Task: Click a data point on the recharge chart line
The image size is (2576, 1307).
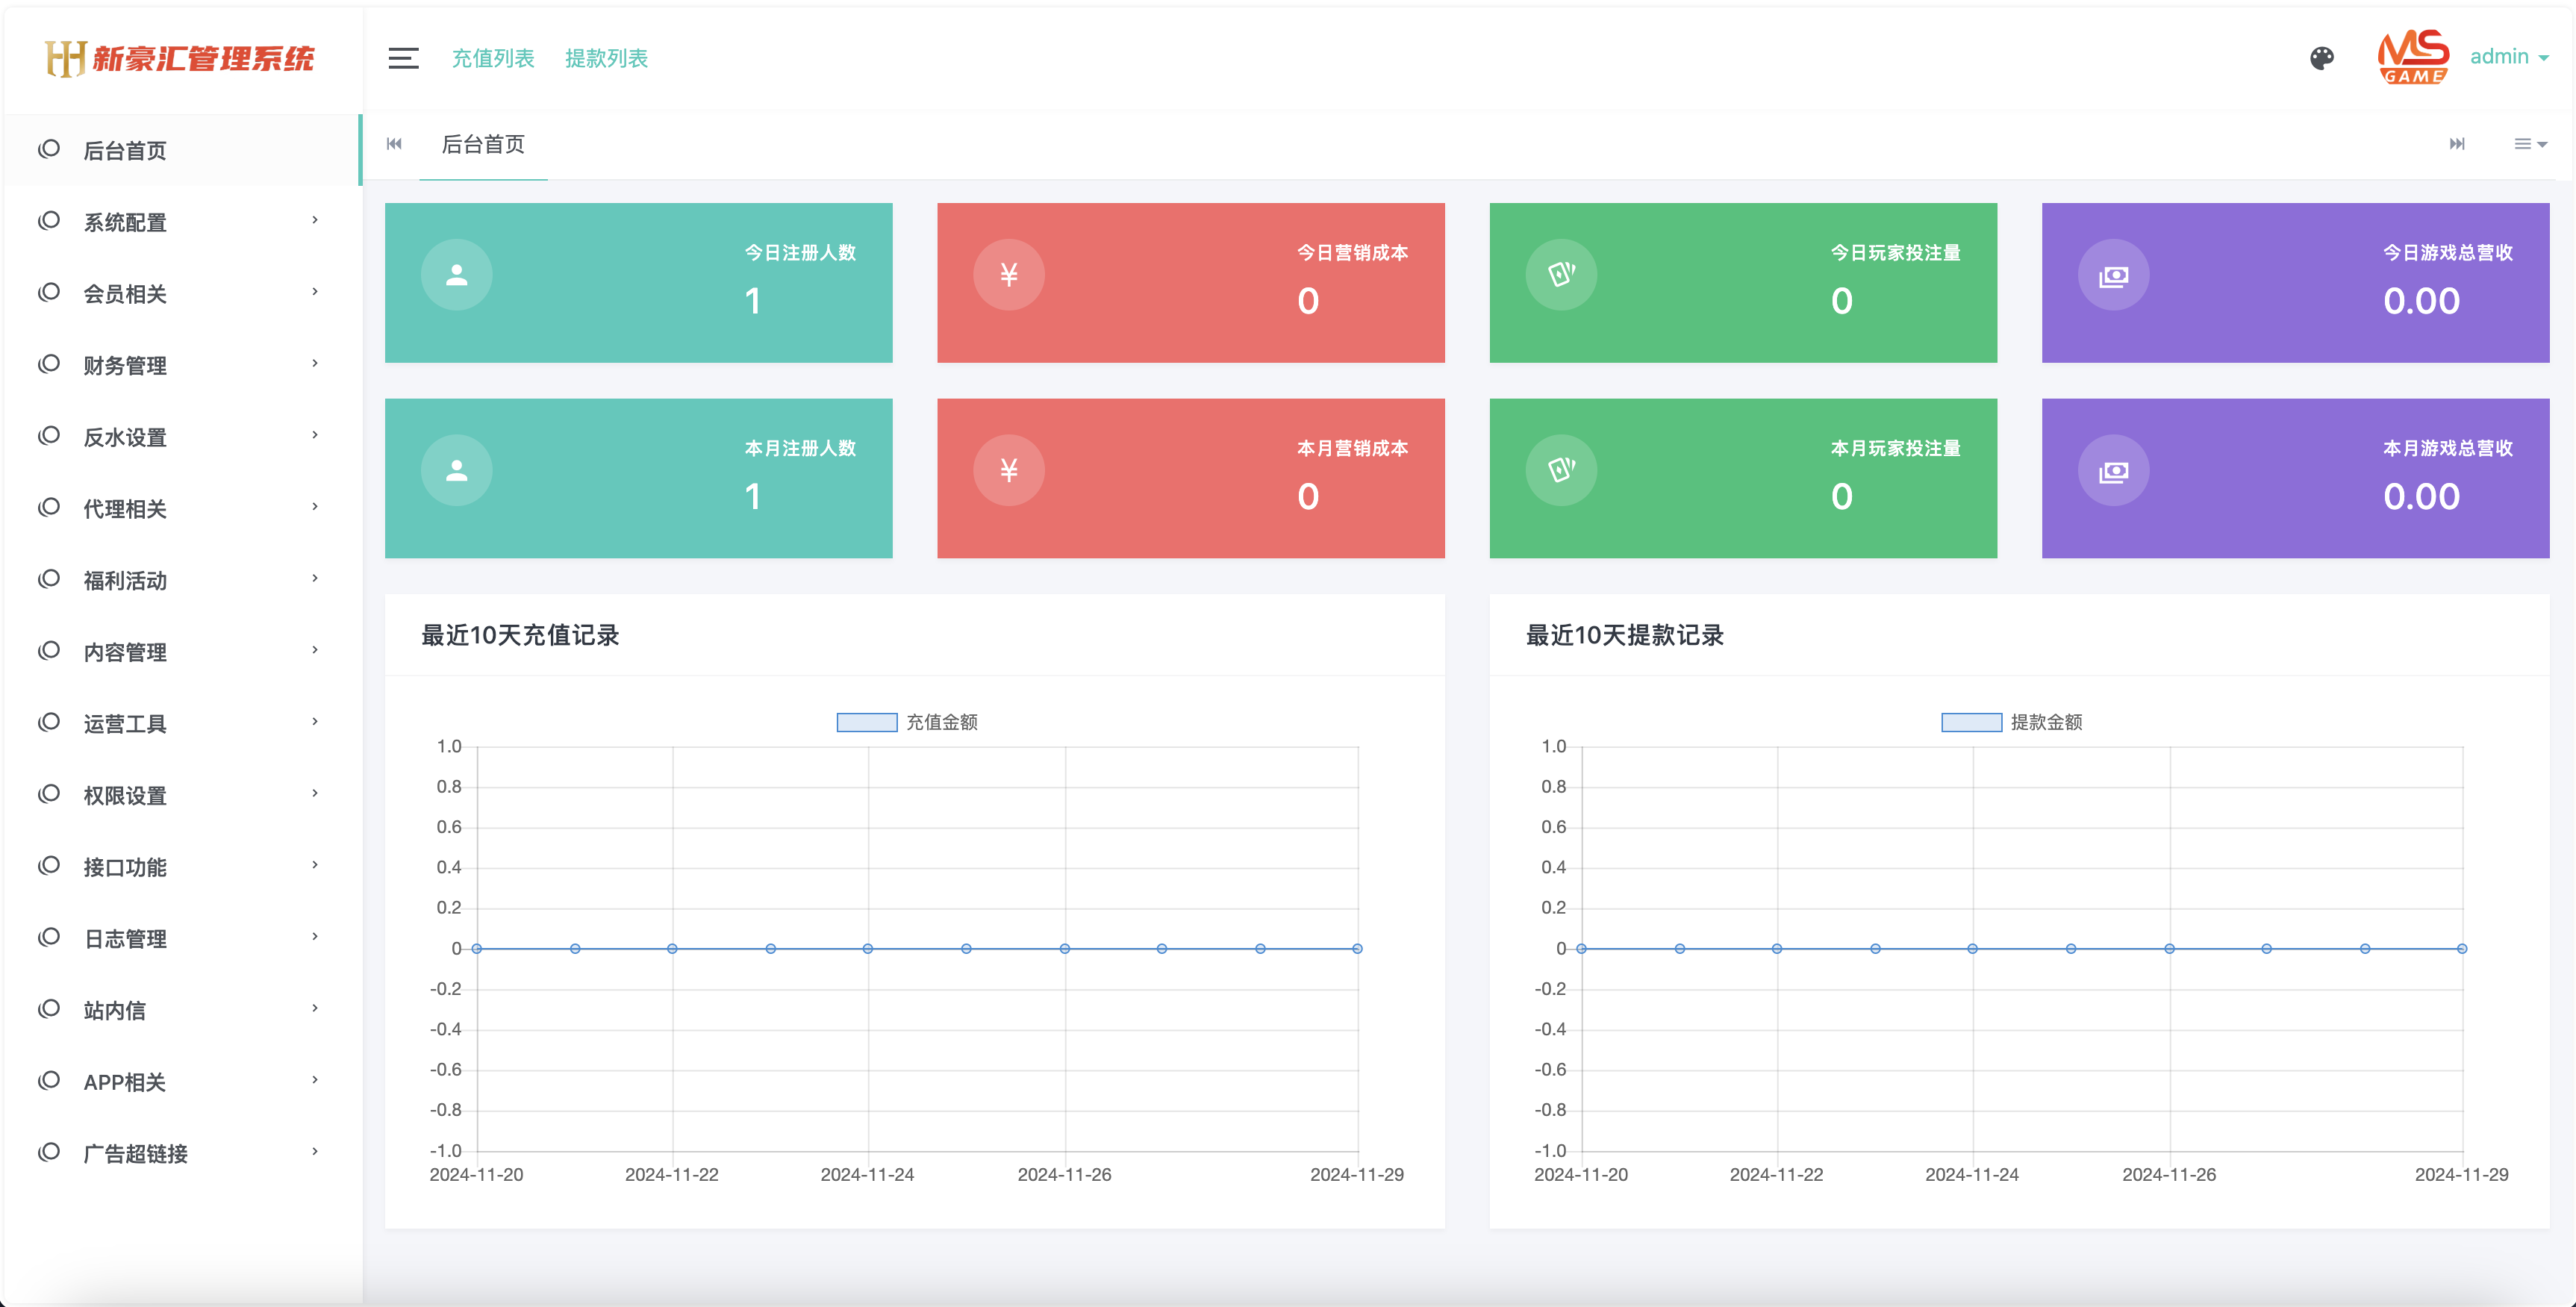Action: click(x=868, y=948)
